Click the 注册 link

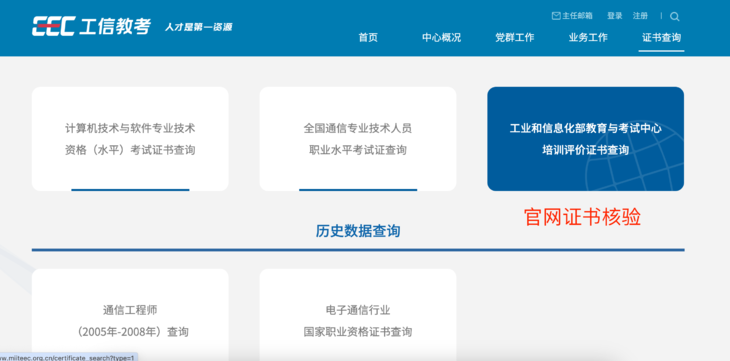(x=640, y=16)
